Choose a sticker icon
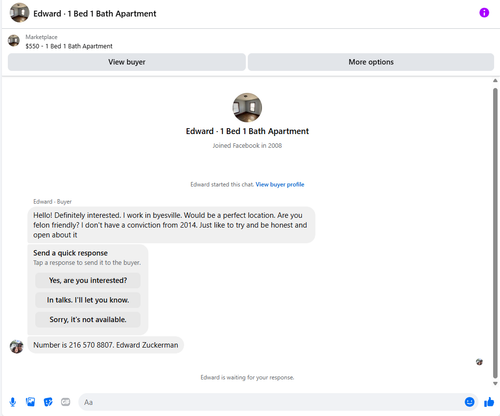The height and width of the screenshot is (416, 500). tap(48, 402)
